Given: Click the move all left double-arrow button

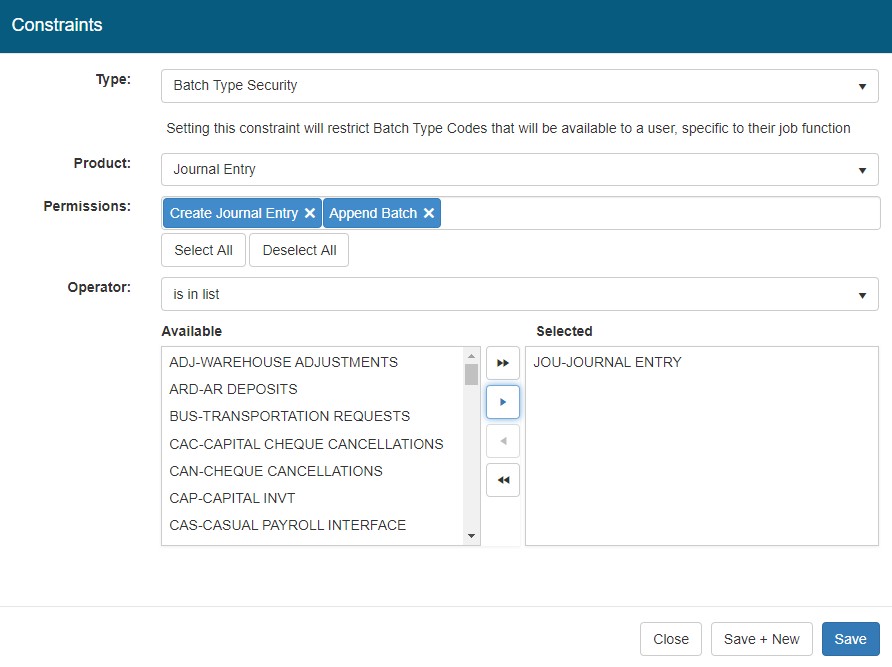Looking at the screenshot, I should 503,480.
